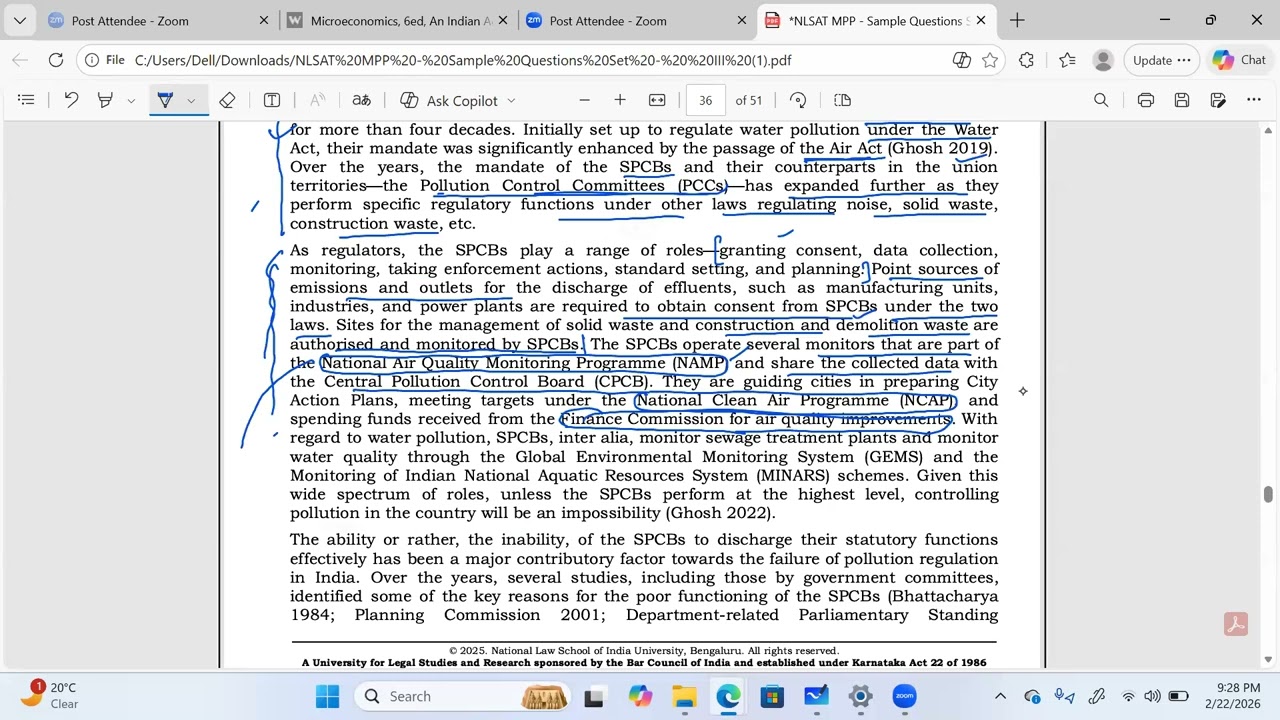Launch Copilot from the taskbar

[x=640, y=696]
